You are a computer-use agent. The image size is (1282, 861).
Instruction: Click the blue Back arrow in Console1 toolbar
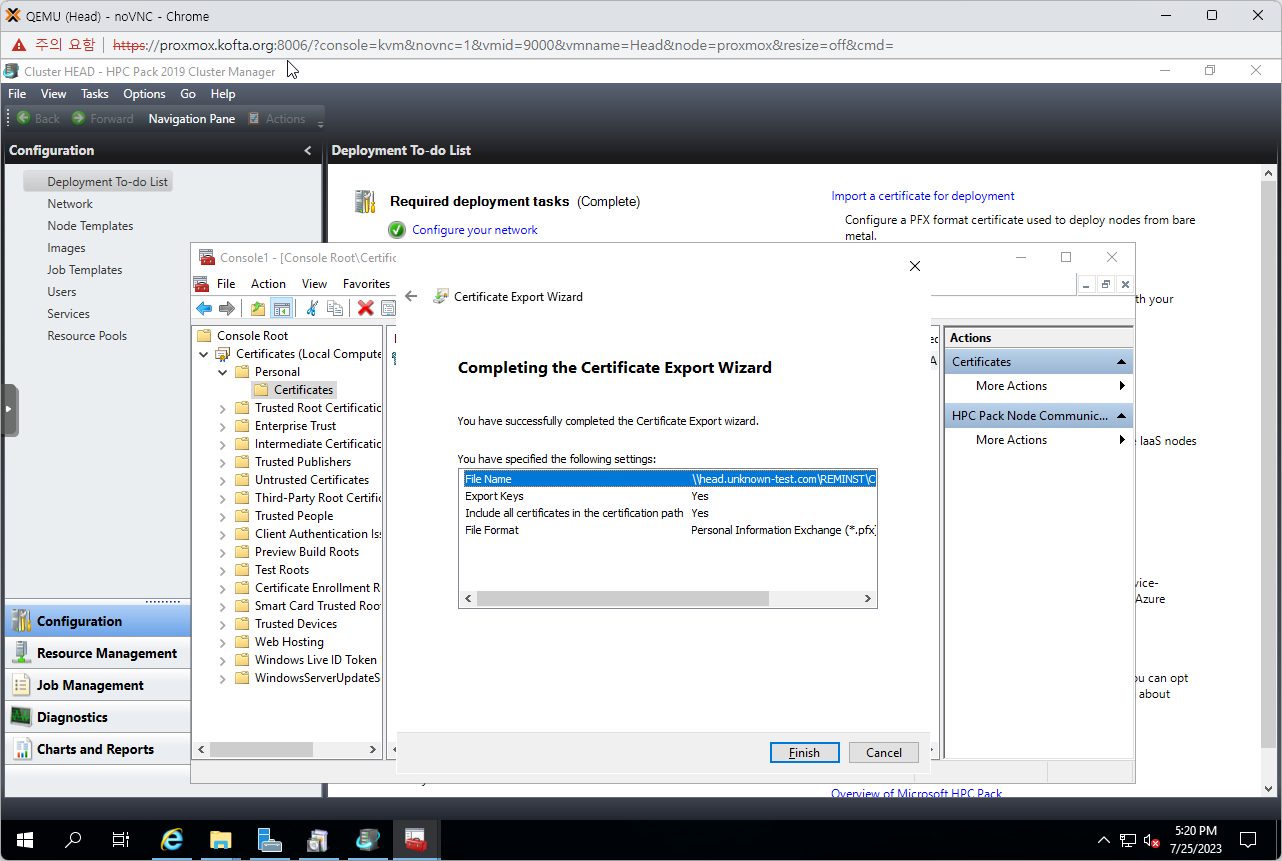[204, 309]
